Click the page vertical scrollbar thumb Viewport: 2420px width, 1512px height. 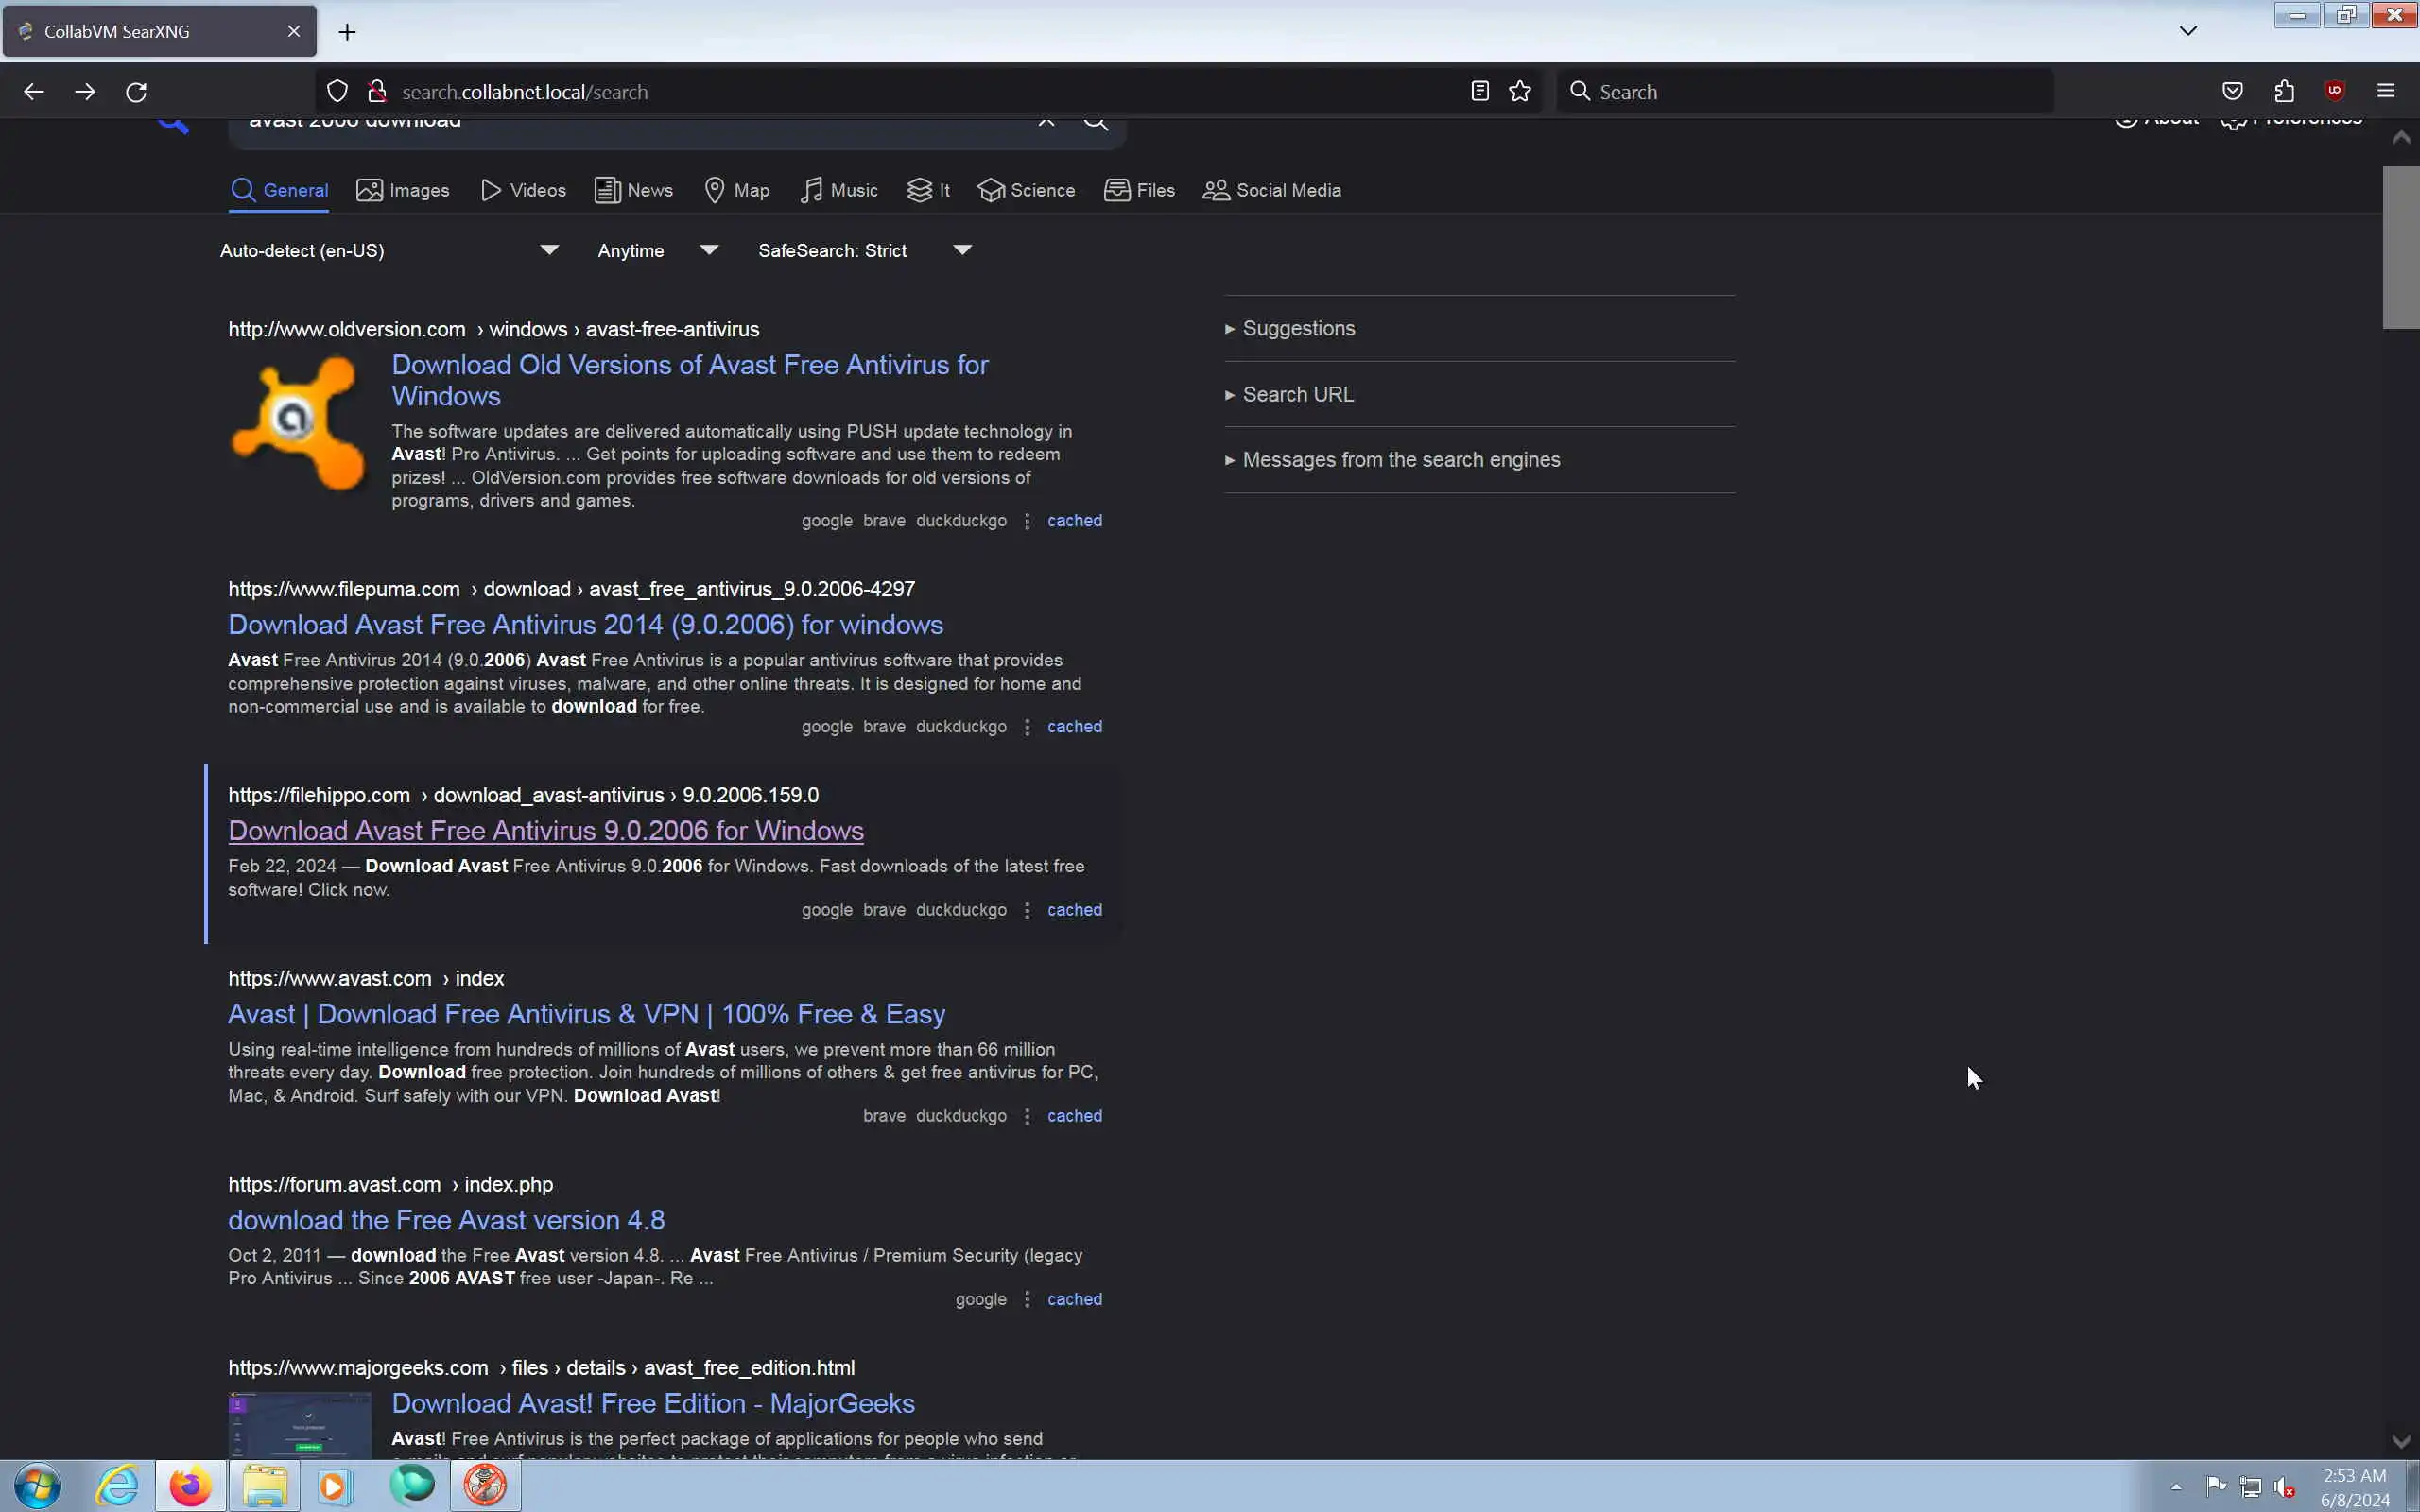coord(2400,248)
